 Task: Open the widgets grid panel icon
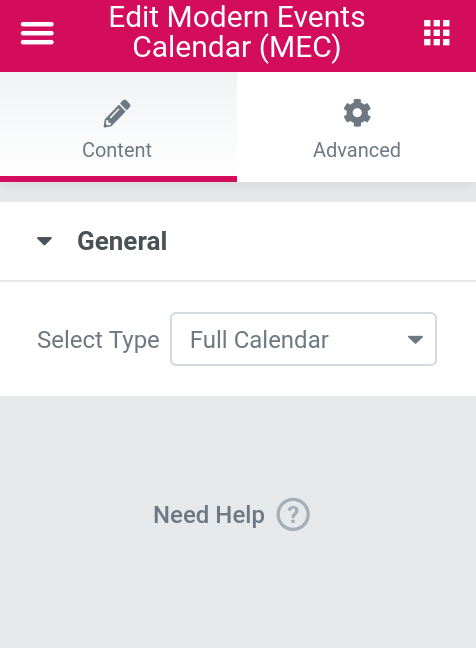(437, 33)
